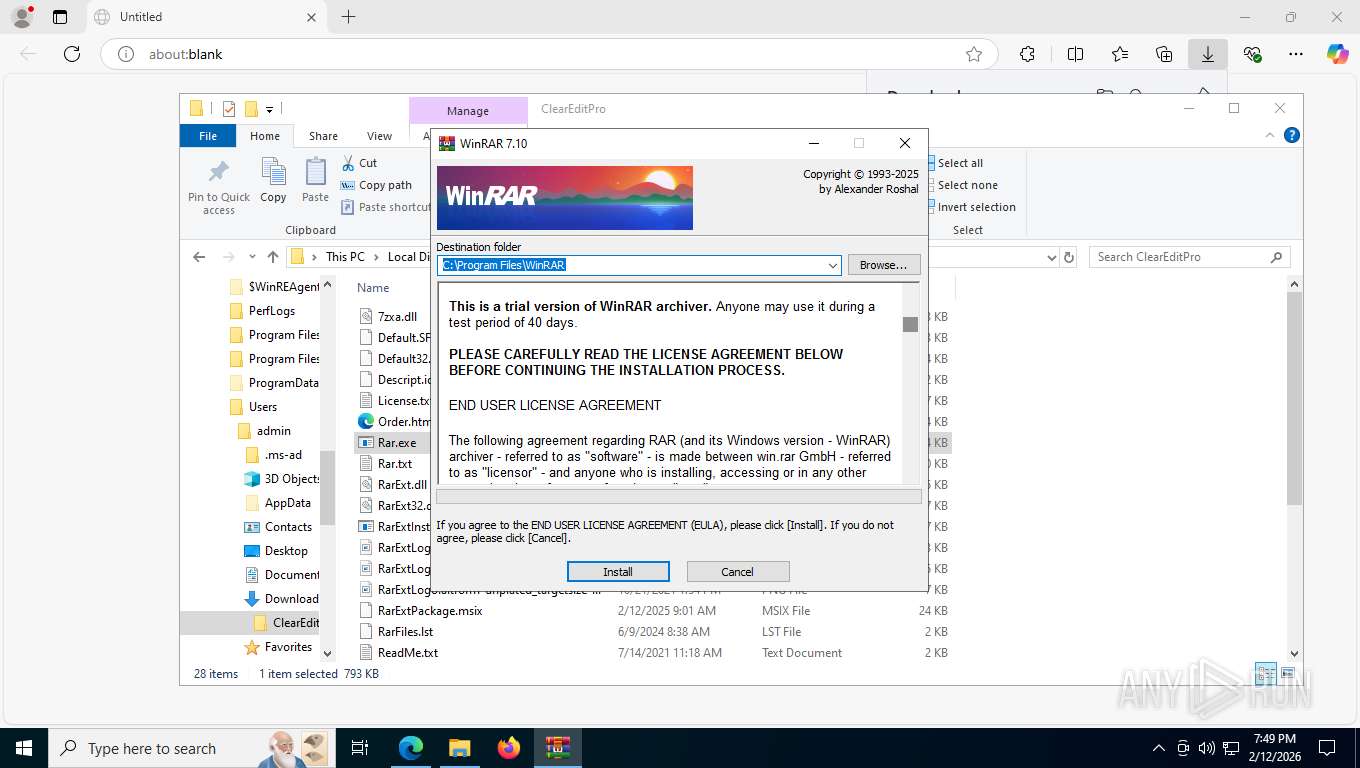This screenshot has height=768, width=1360.
Task: Select the Share ribbon tab
Action: point(323,136)
